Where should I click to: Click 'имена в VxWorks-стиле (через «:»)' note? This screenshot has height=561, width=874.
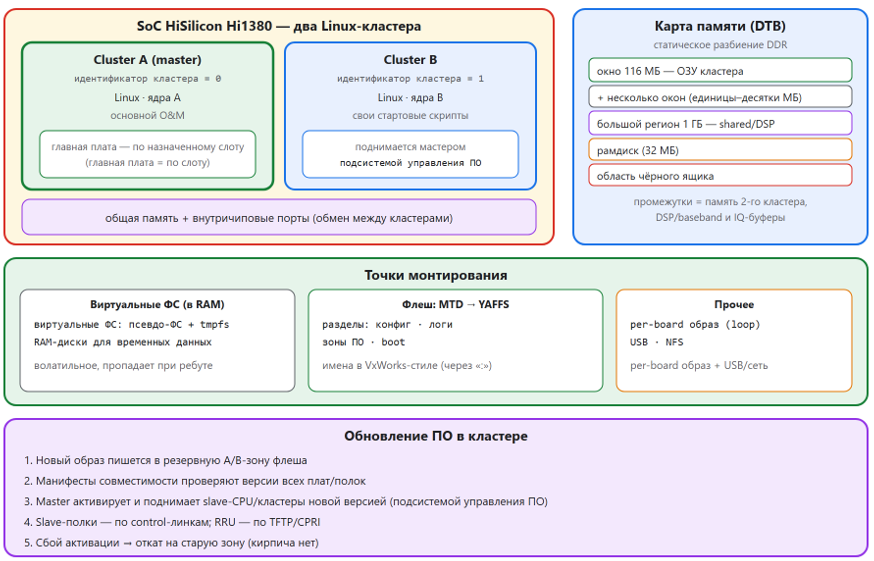407,366
